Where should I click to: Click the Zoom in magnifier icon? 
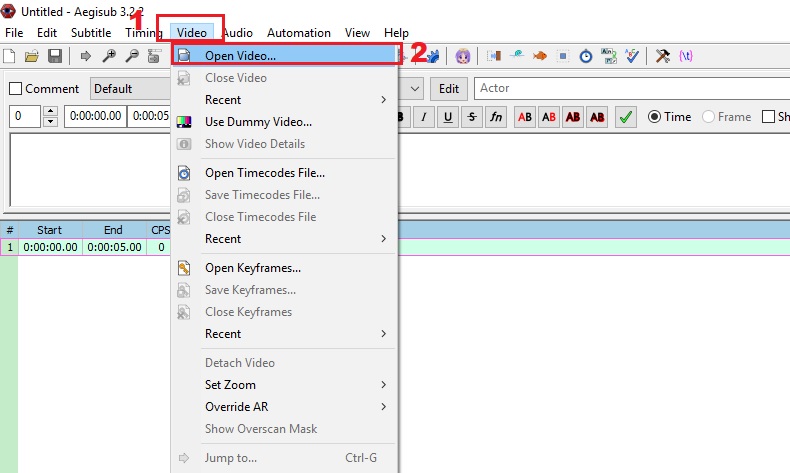click(x=109, y=55)
